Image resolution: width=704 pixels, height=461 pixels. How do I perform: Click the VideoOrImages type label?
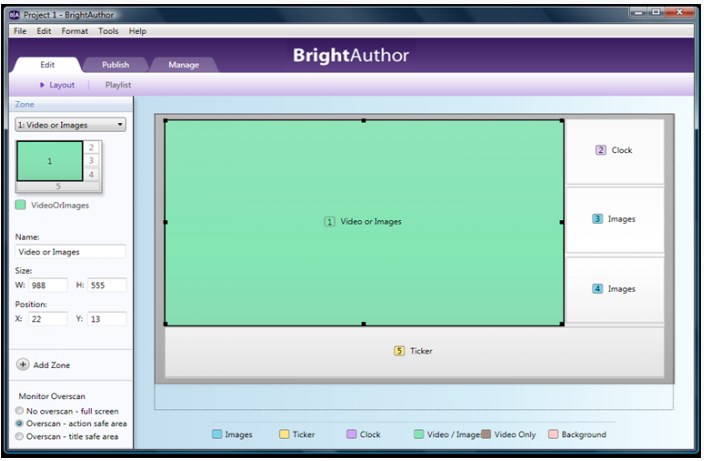60,205
